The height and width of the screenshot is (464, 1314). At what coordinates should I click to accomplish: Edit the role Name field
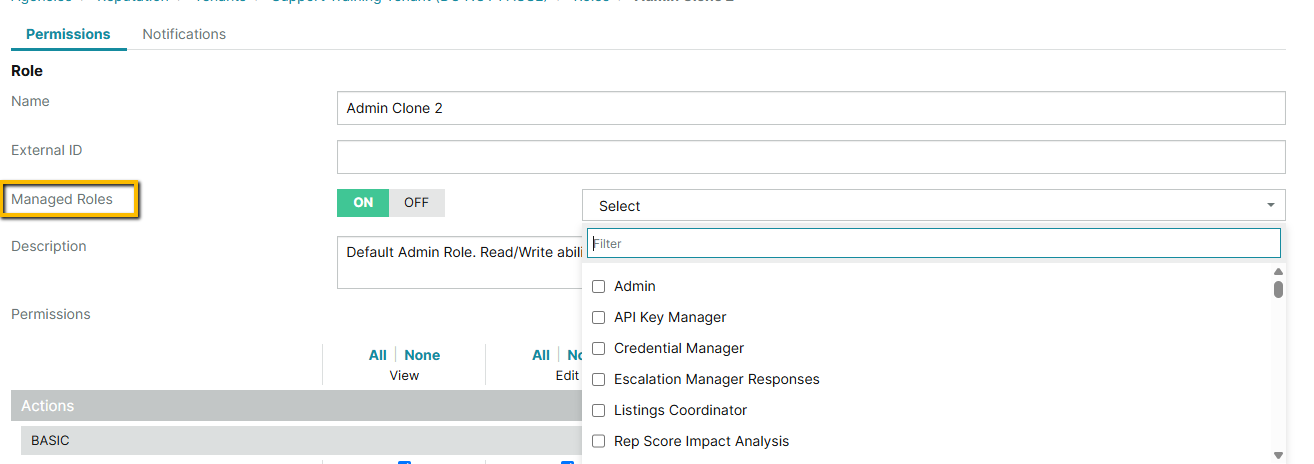click(x=811, y=108)
